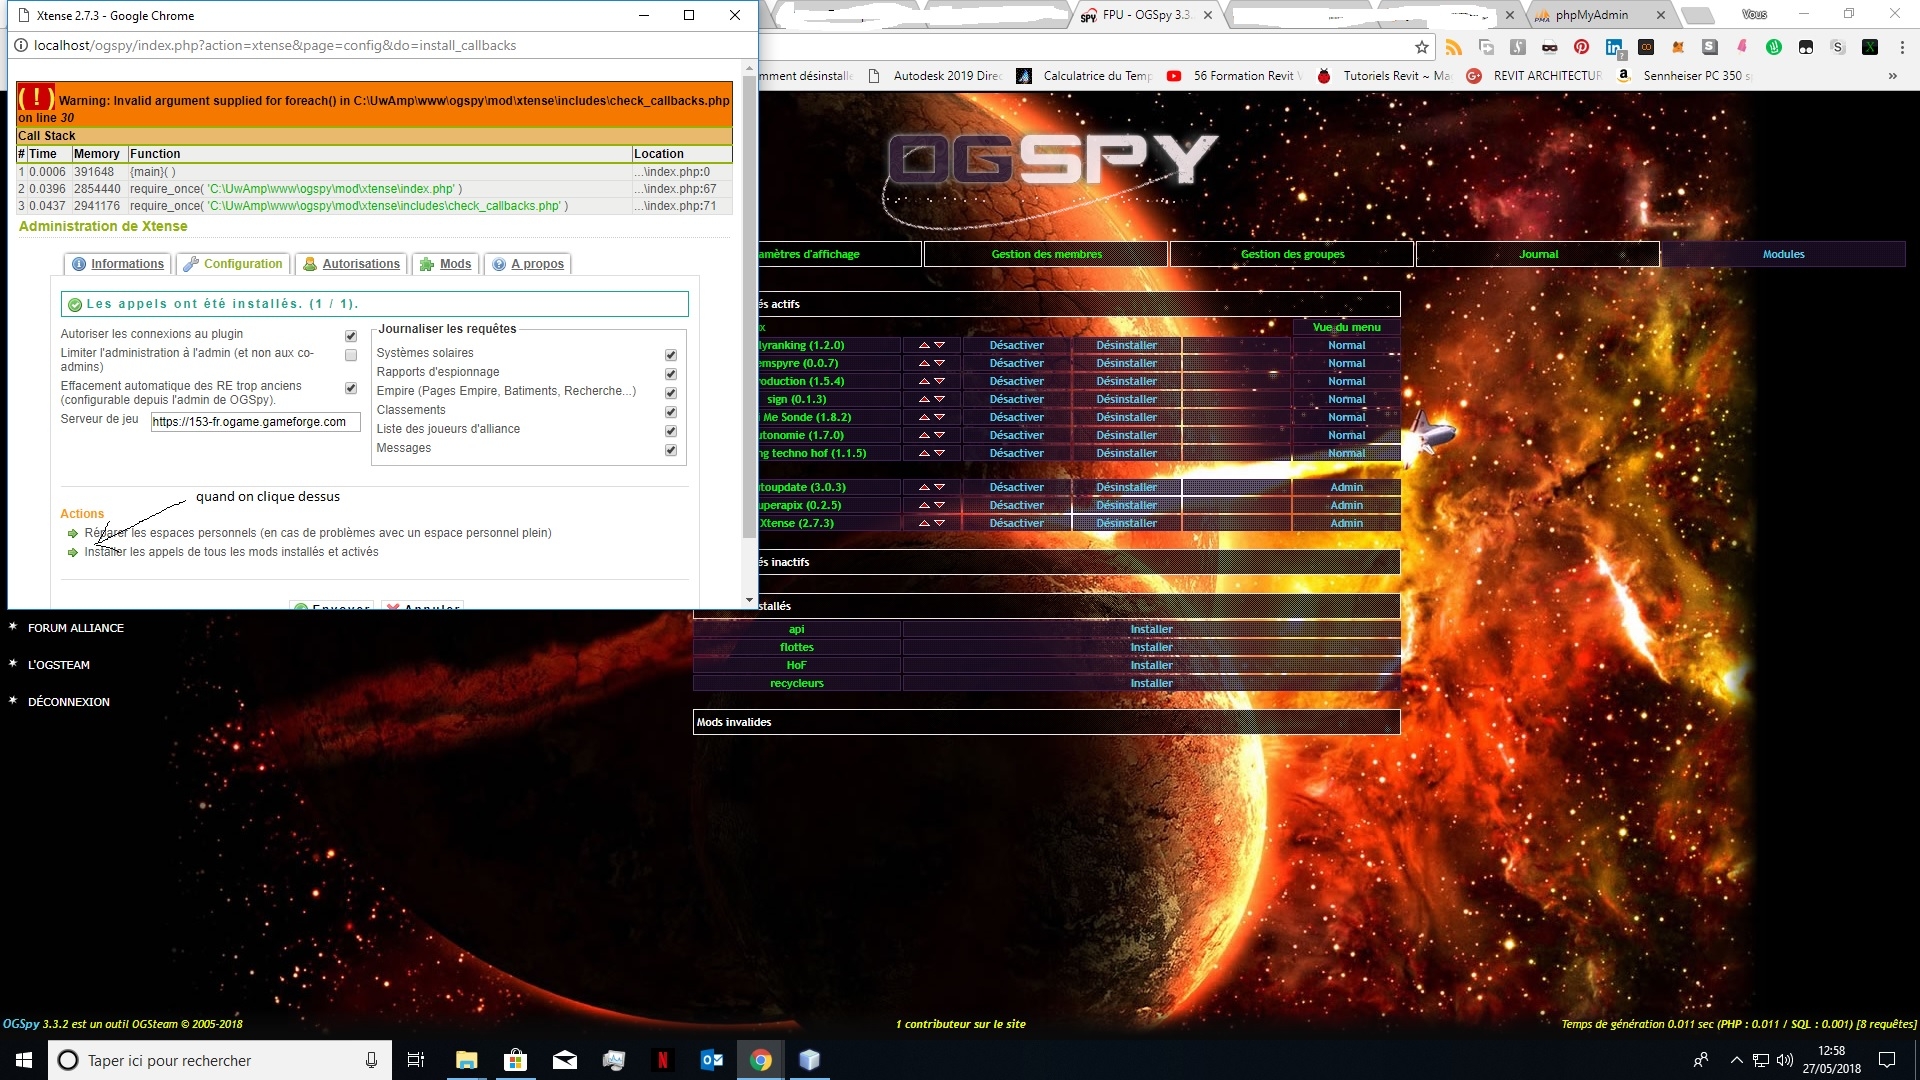Click 'Installer les appels de tous les mods' link

(231, 552)
